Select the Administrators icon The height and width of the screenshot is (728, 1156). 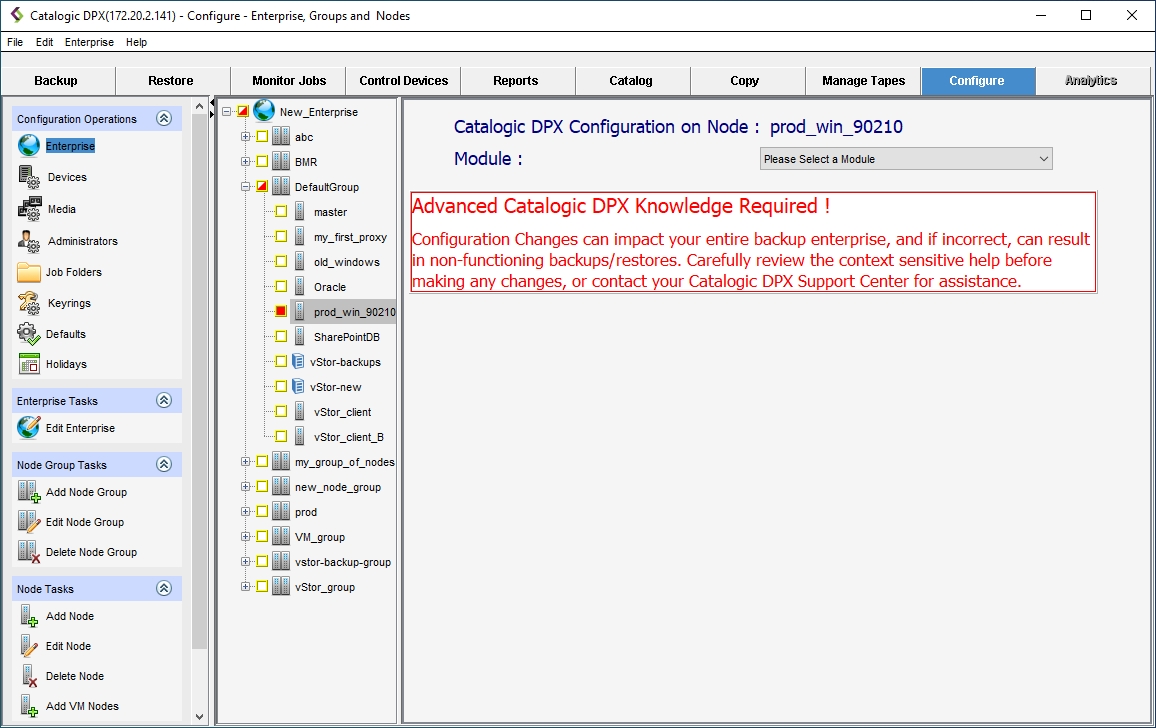[x=29, y=241]
